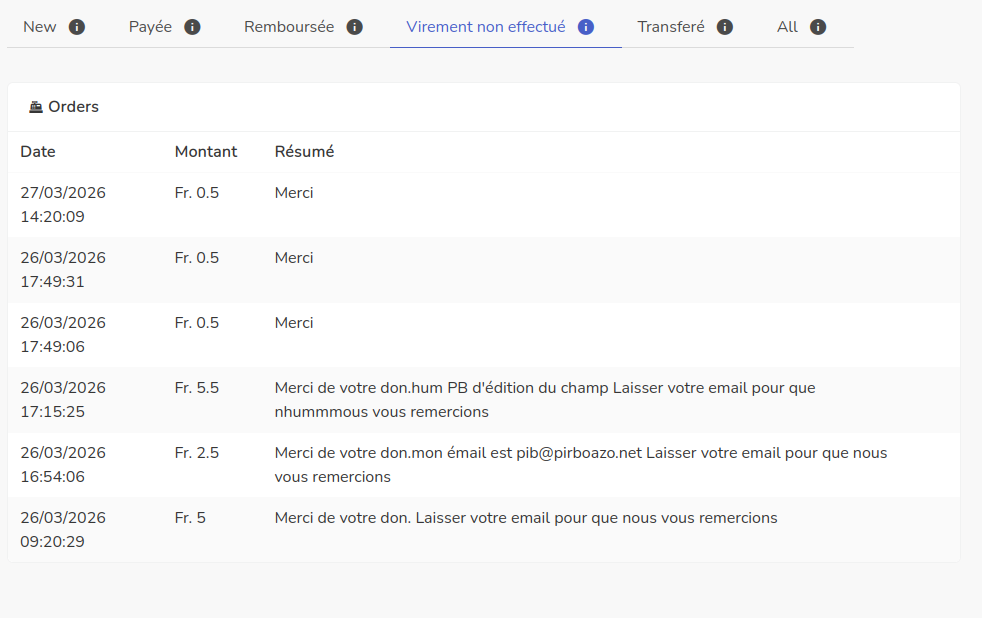Switch to the New tab

point(40,27)
